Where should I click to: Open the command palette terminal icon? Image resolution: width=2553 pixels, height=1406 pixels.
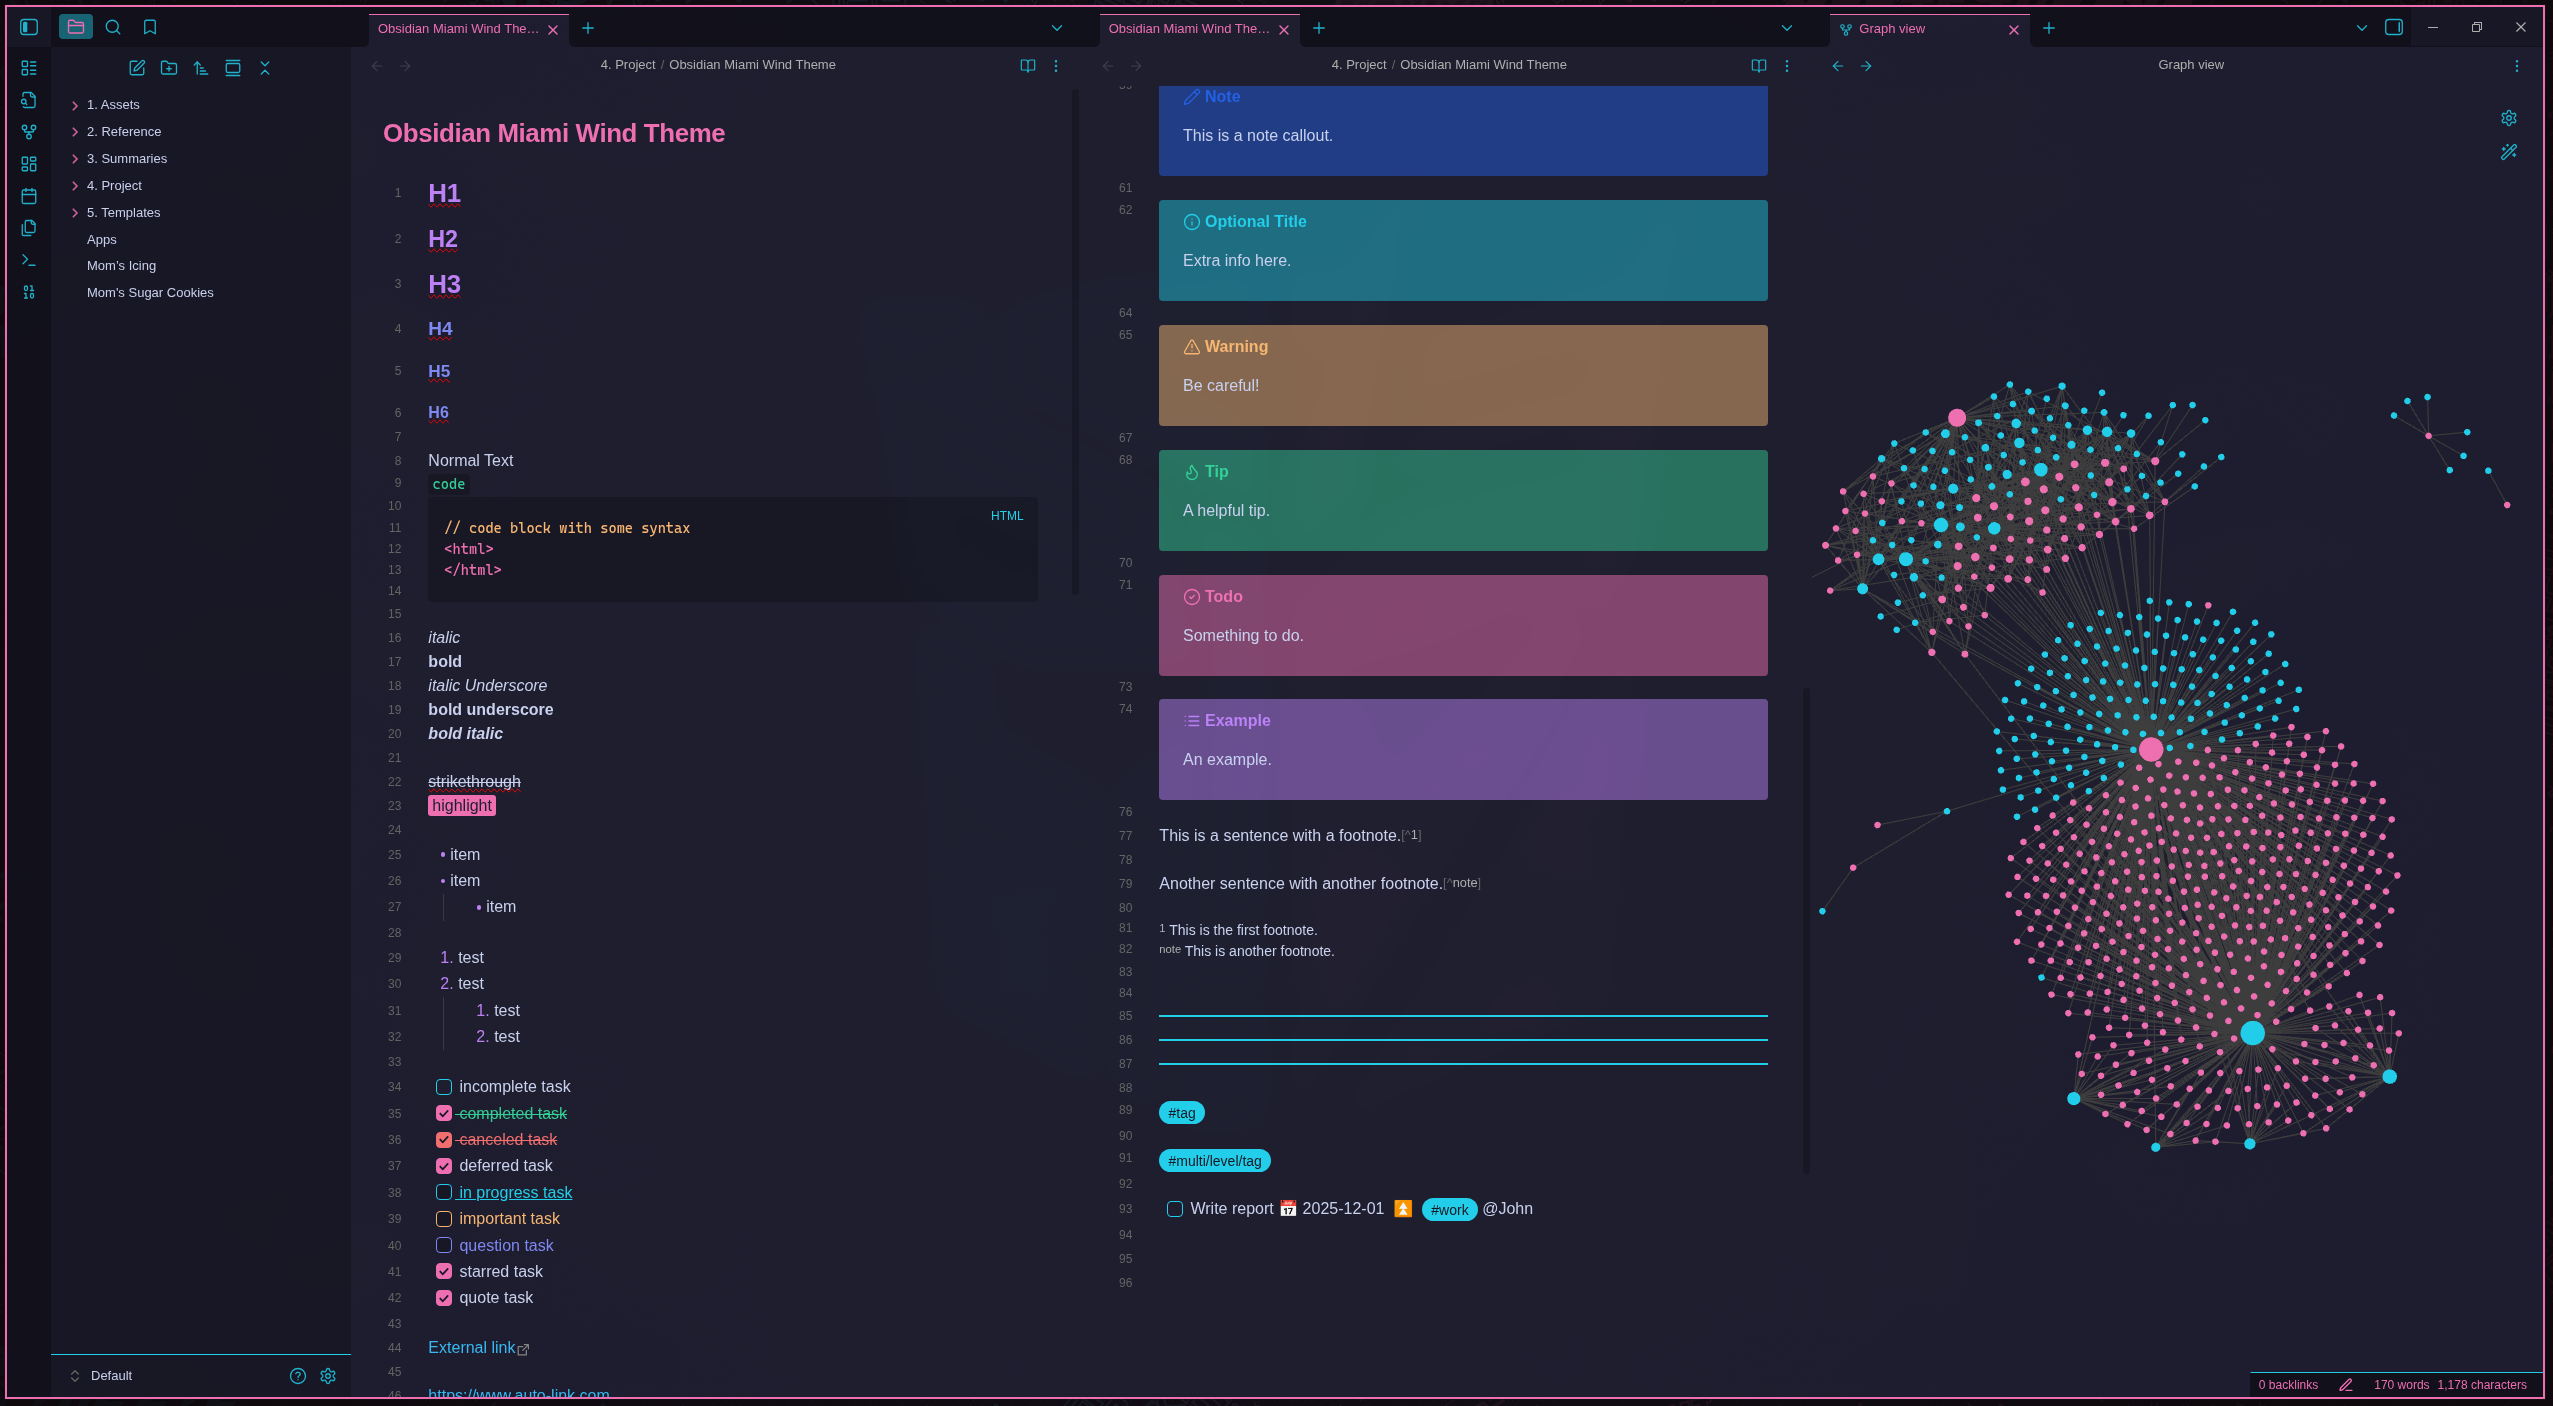[x=29, y=260]
